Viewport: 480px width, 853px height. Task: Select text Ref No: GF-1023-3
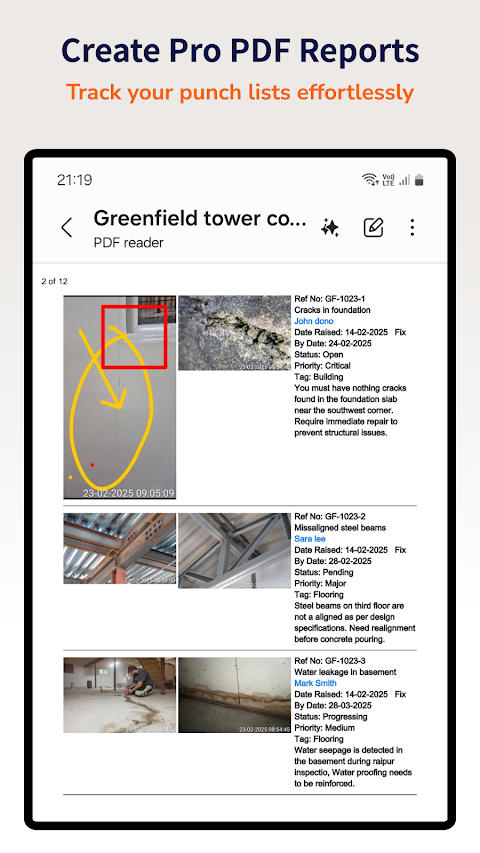[x=330, y=661]
